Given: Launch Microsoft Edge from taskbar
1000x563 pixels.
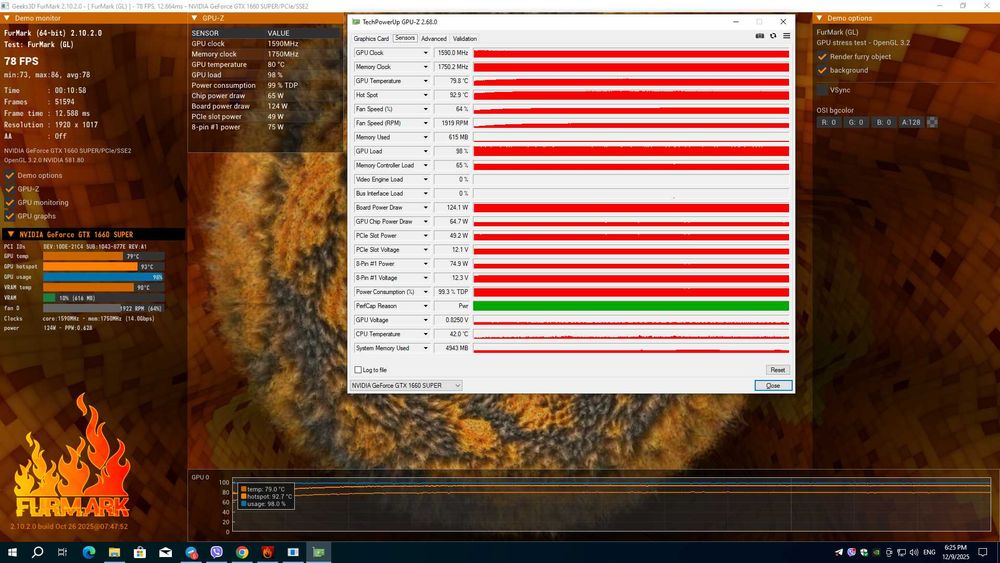Looking at the screenshot, I should [89, 552].
